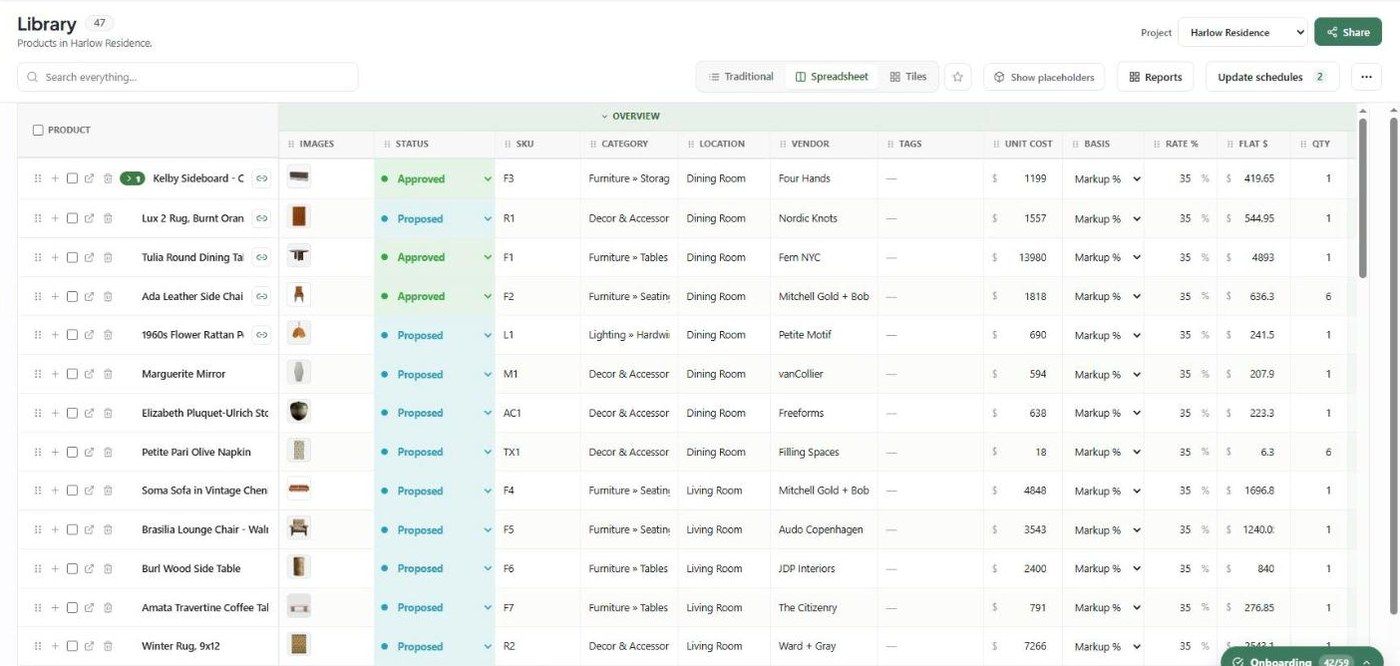The height and width of the screenshot is (666, 1400).
Task: Delete the Marguerite Mirror product
Action: 108,374
